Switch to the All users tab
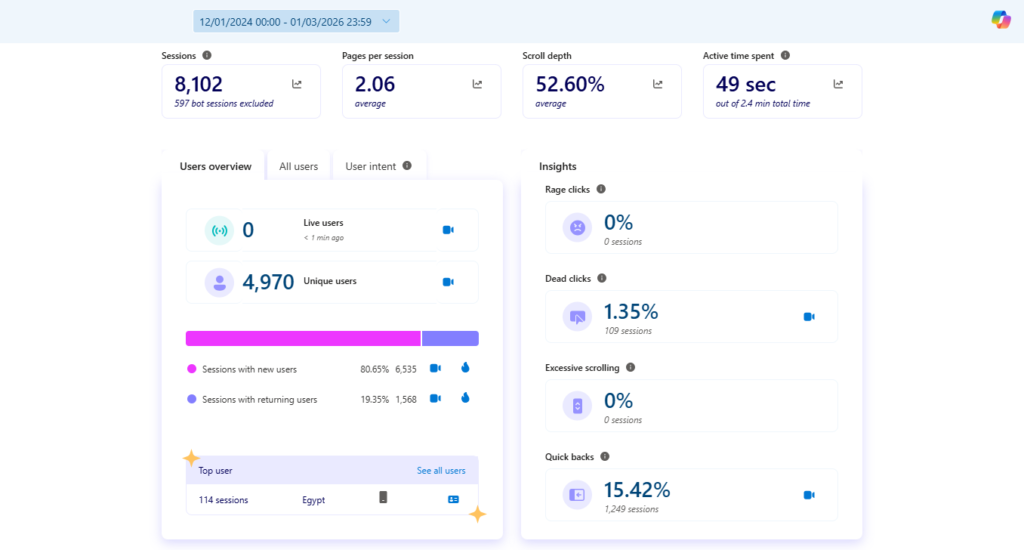1024x550 pixels. [298, 167]
